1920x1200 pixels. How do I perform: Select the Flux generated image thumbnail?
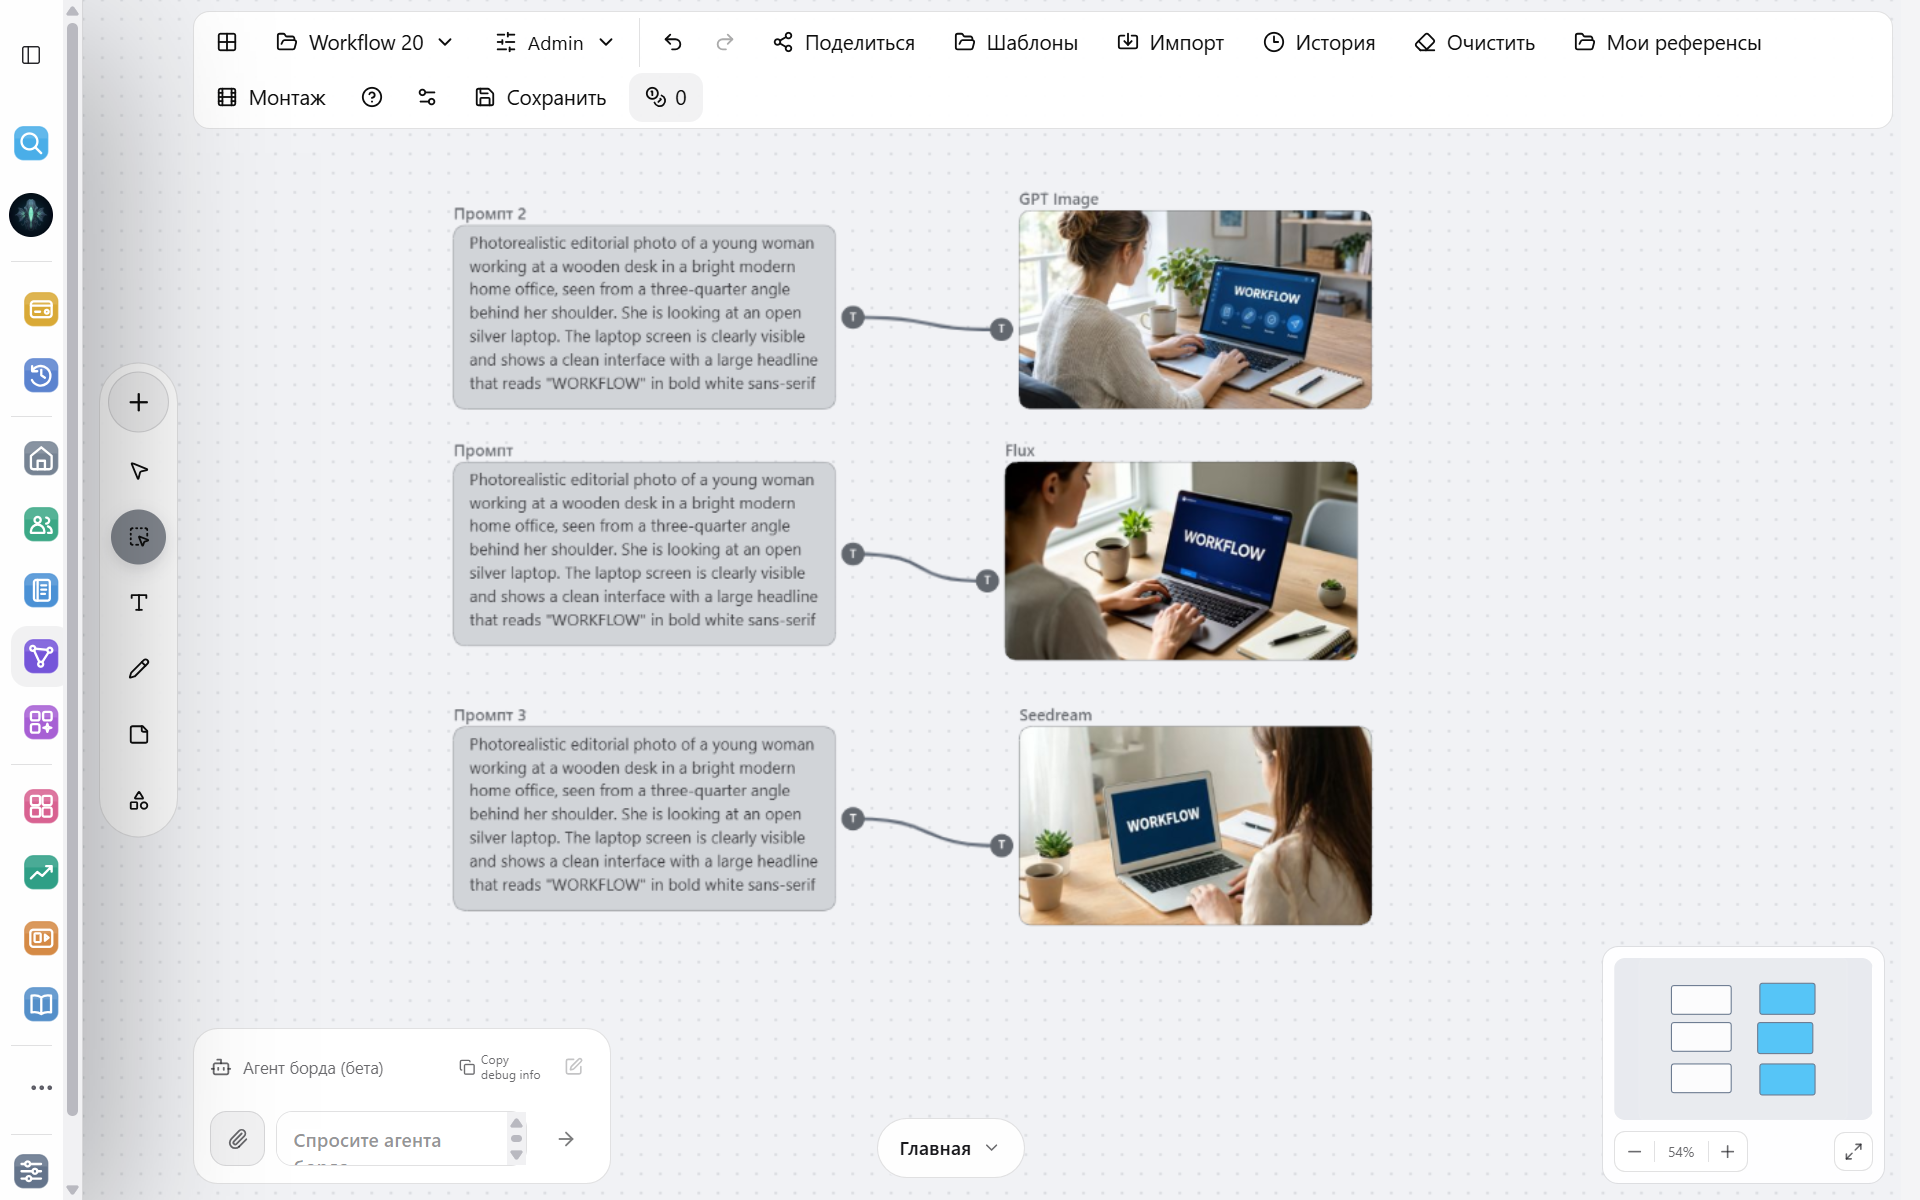(x=1181, y=560)
